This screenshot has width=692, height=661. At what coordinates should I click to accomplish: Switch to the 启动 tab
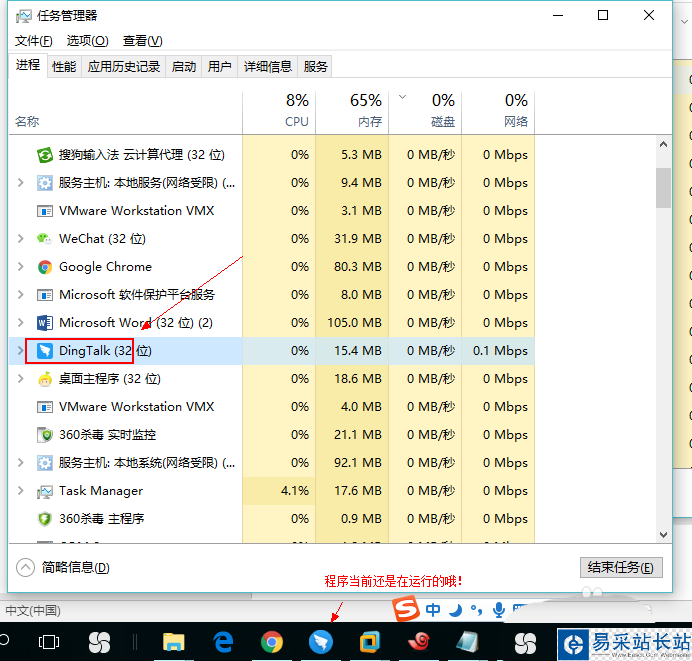[184, 67]
